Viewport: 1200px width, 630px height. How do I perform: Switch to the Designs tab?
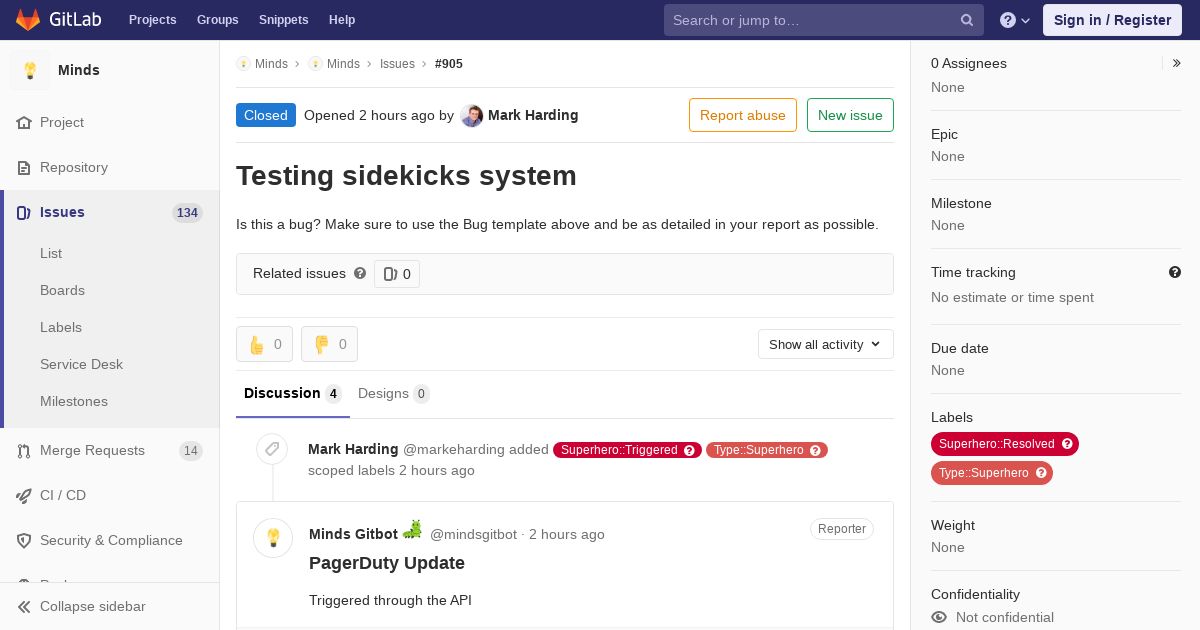[394, 394]
